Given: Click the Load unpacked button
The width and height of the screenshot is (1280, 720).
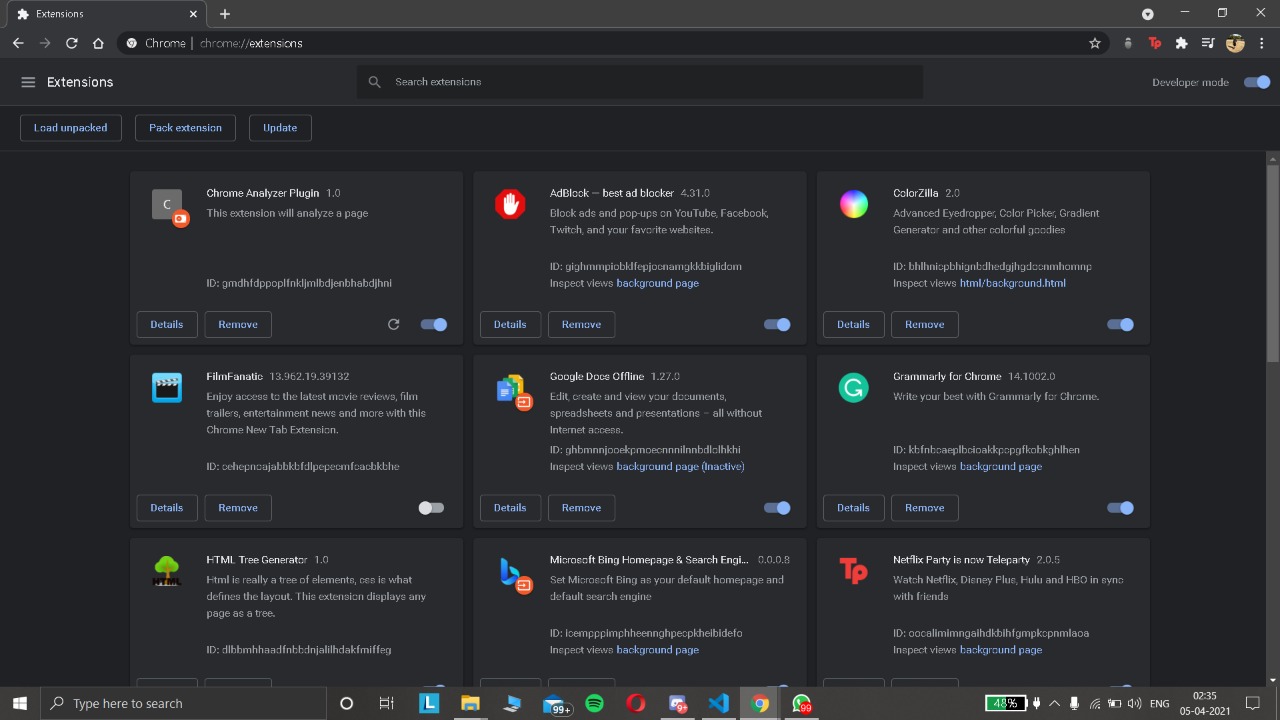Looking at the screenshot, I should 70,128.
